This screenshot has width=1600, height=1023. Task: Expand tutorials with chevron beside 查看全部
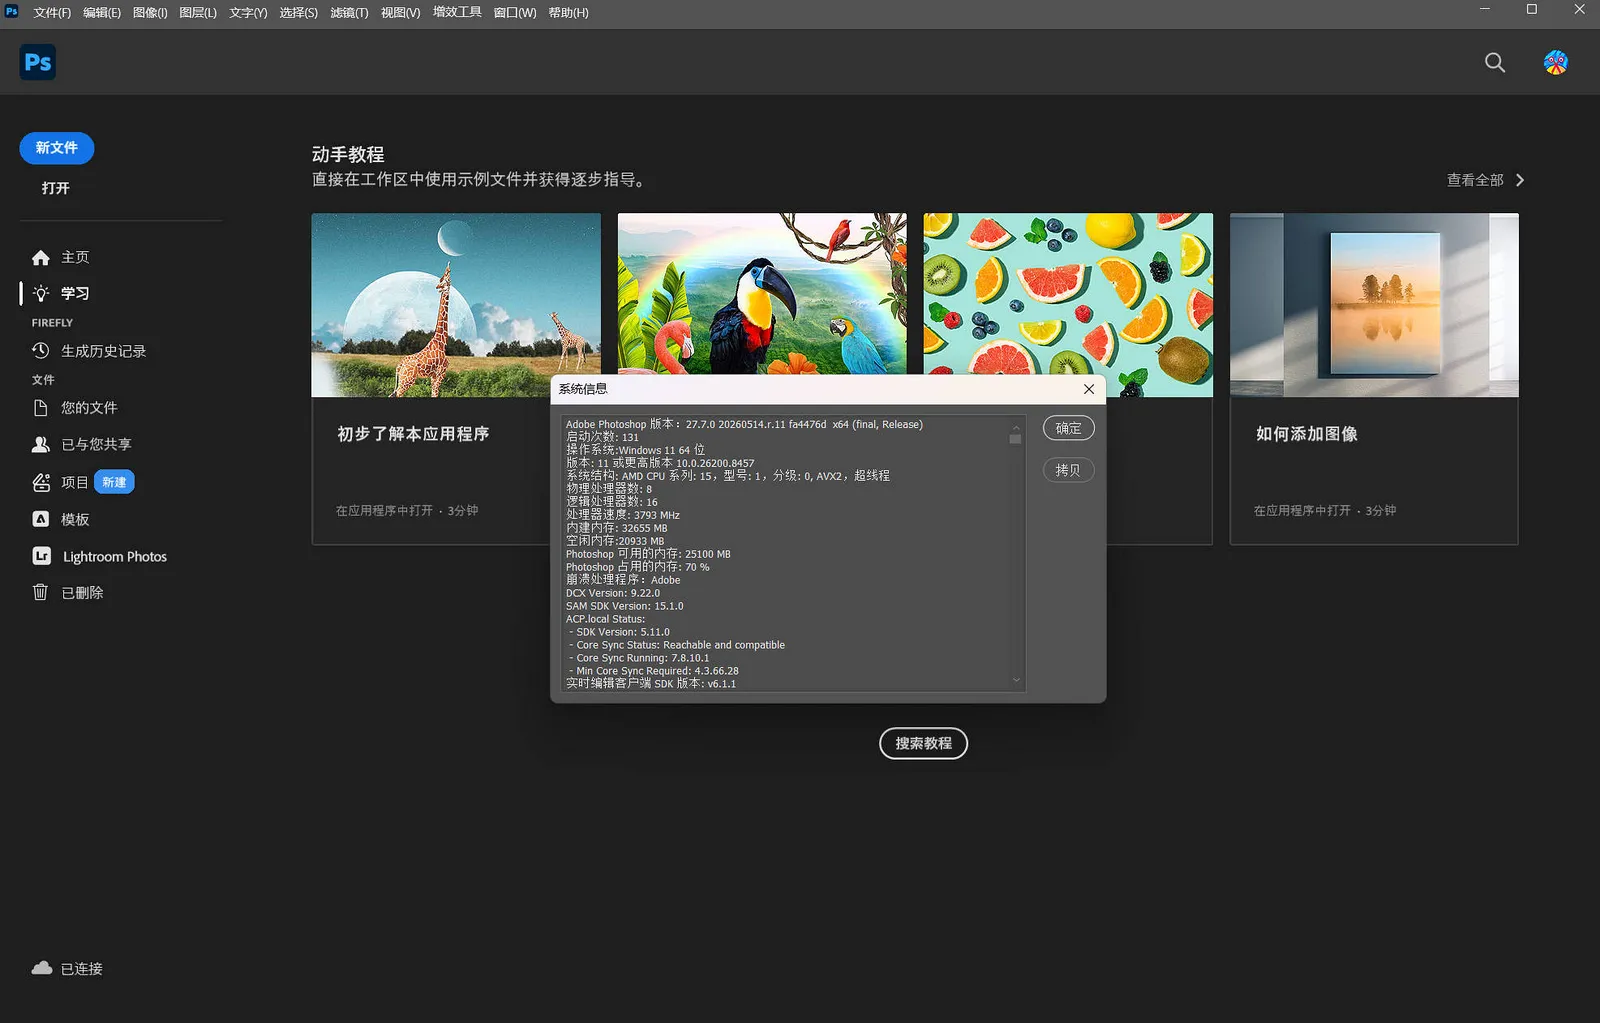[x=1520, y=180]
